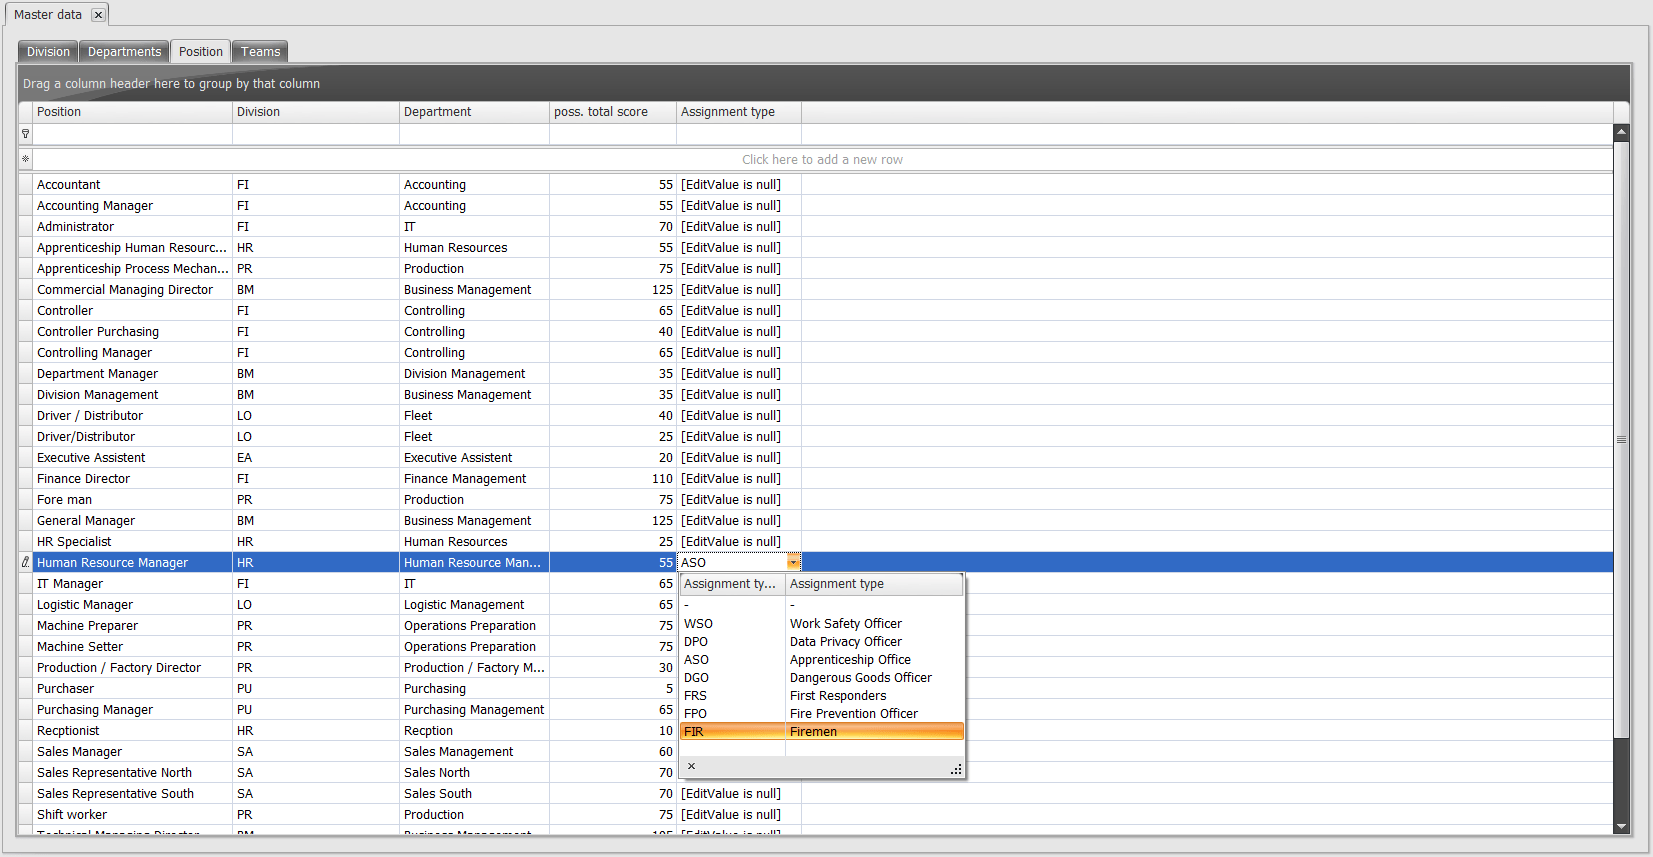The width and height of the screenshot is (1653, 857).
Task: Go to the Teams tab
Action: point(260,52)
